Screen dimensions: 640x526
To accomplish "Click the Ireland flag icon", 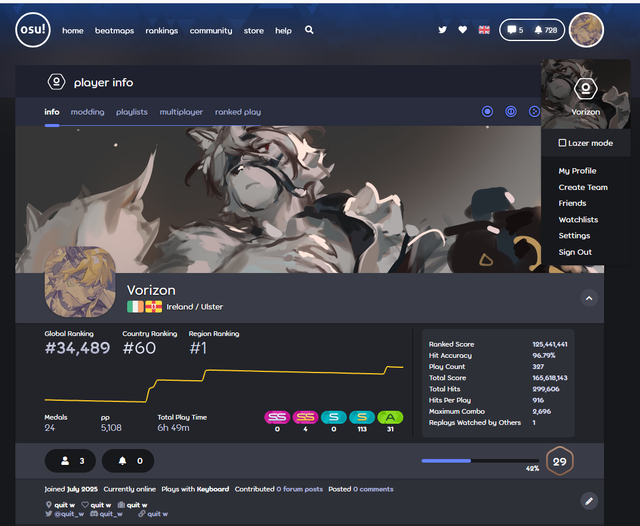I will click(135, 306).
